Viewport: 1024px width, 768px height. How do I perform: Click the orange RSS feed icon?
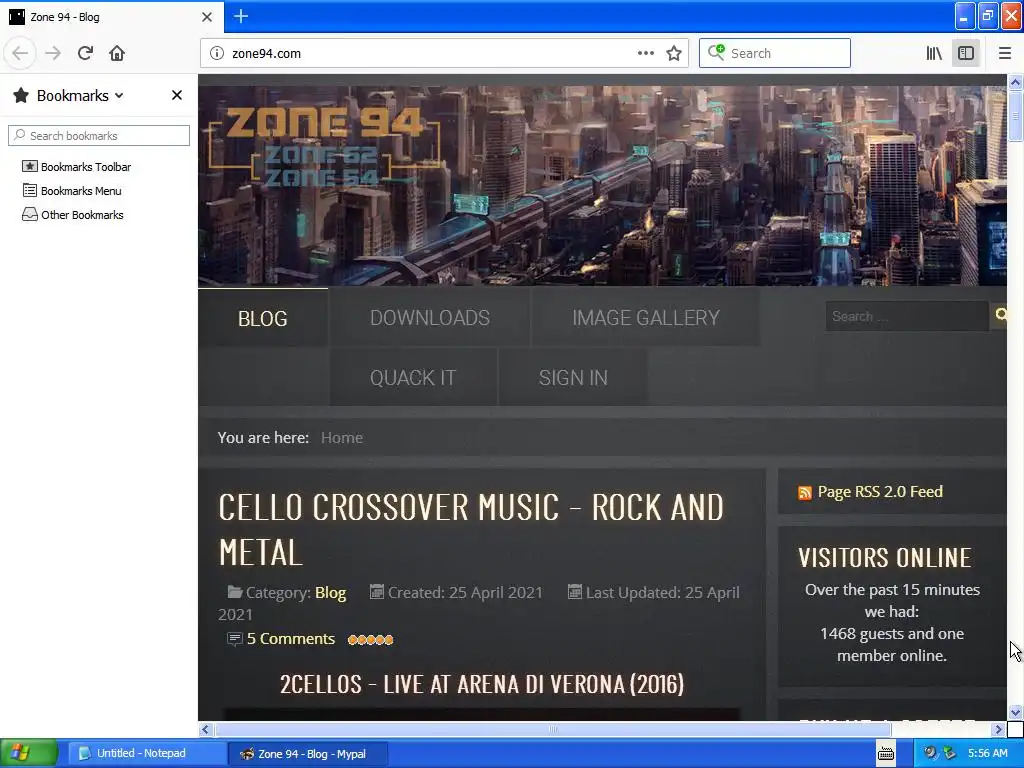pyautogui.click(x=805, y=493)
